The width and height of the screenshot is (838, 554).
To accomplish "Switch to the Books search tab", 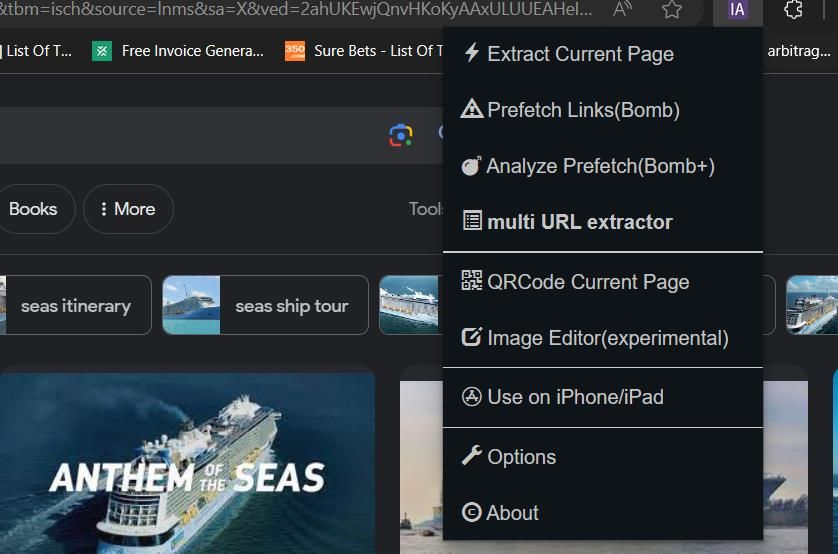I will tap(33, 209).
